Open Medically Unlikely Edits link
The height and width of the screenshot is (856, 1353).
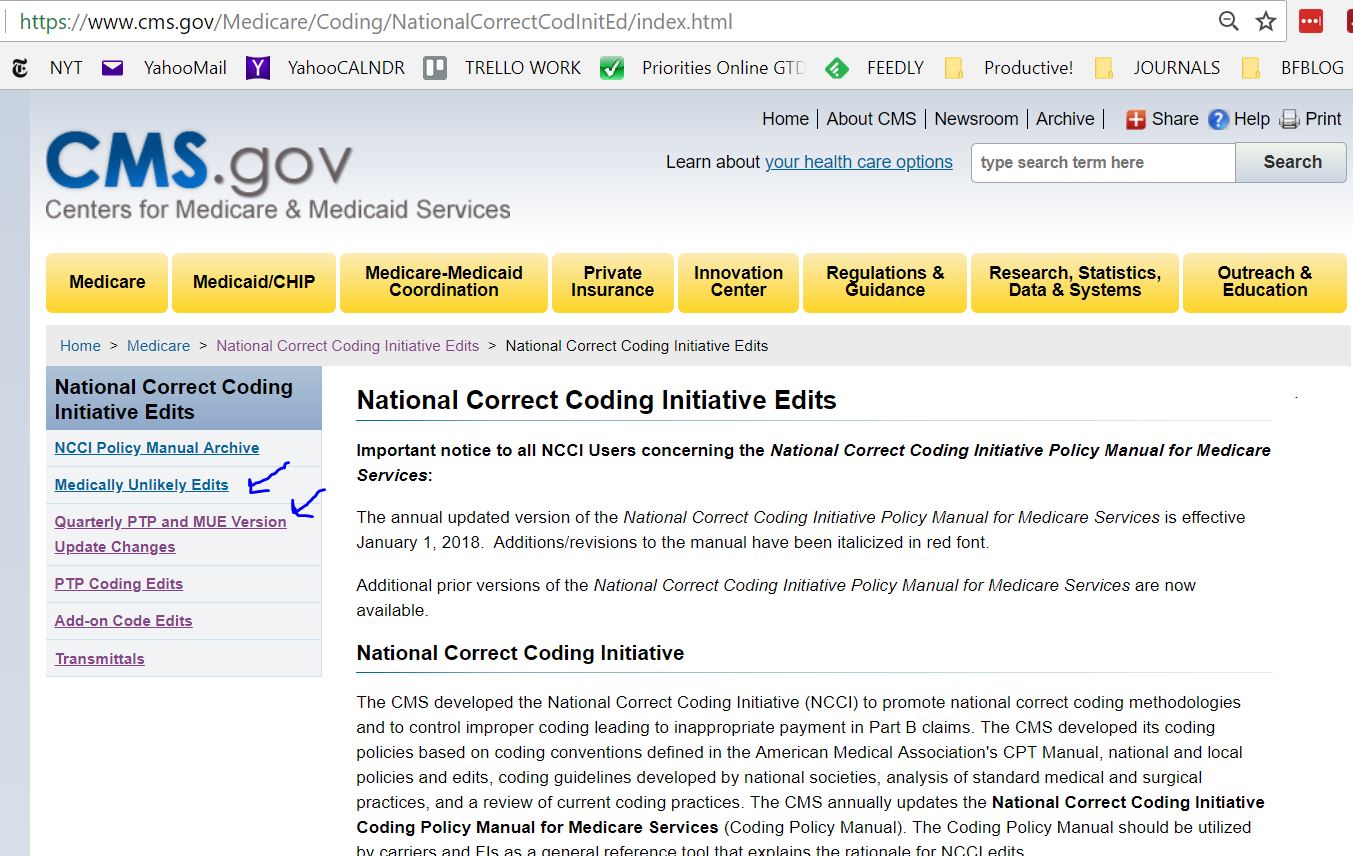click(x=140, y=484)
